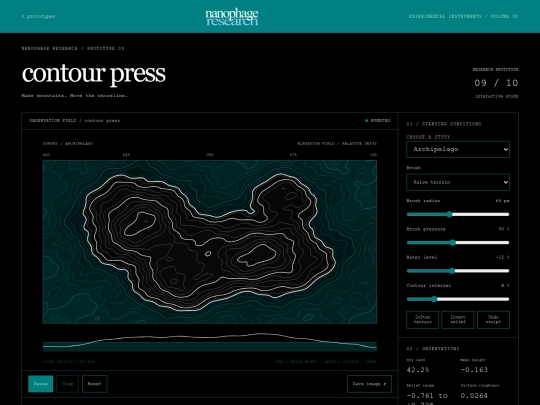Click the contour press heading

[94, 73]
